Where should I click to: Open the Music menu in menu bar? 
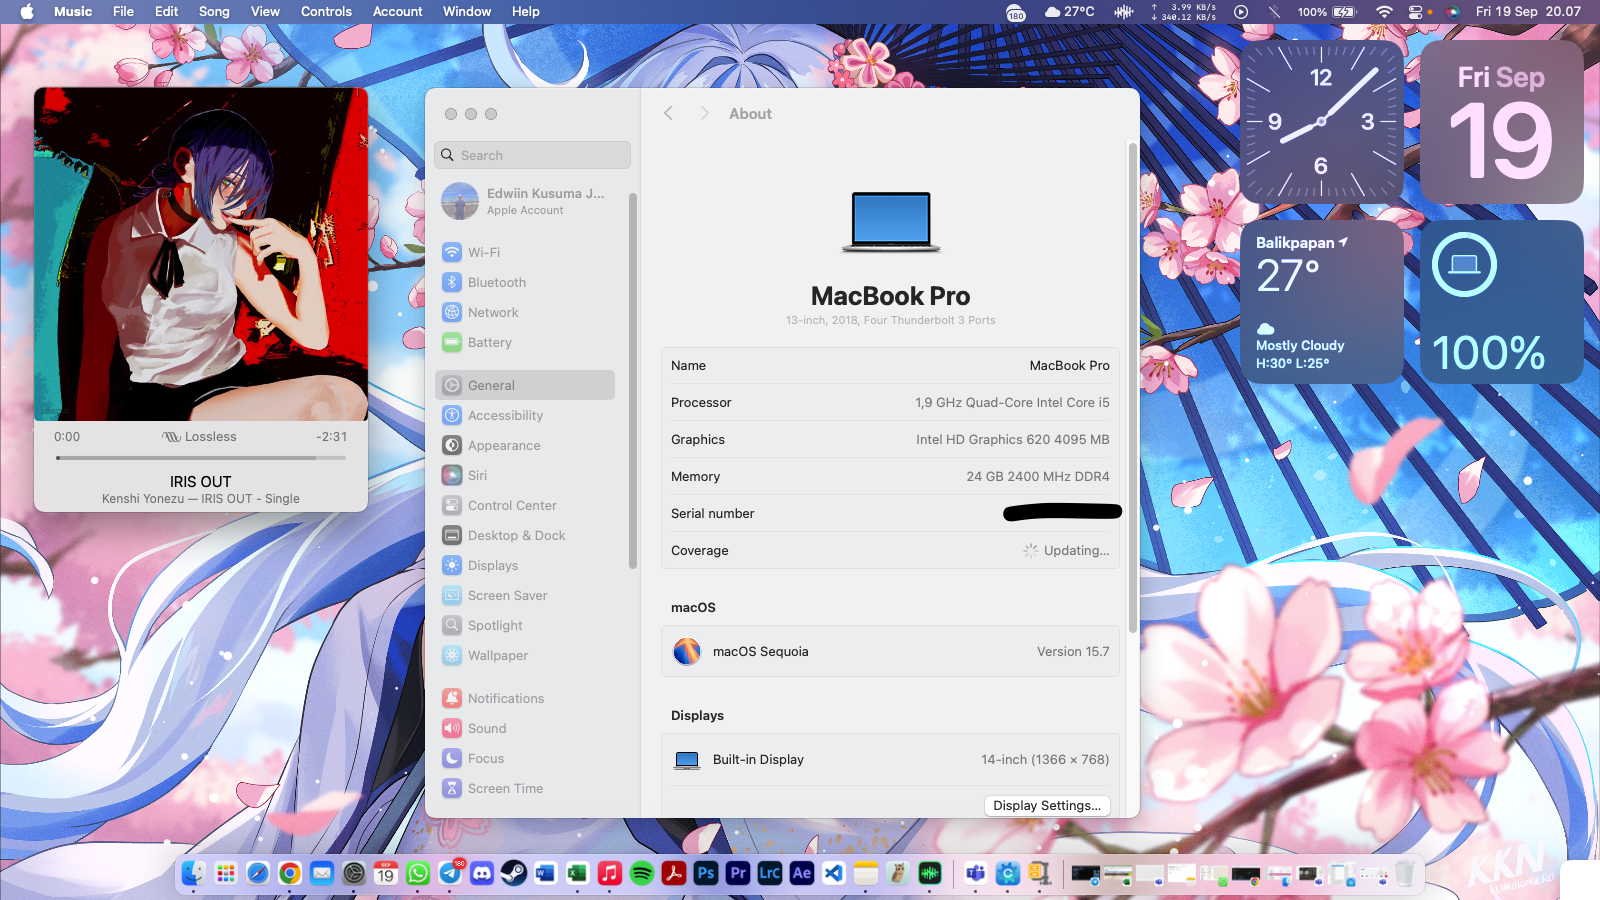pyautogui.click(x=73, y=12)
